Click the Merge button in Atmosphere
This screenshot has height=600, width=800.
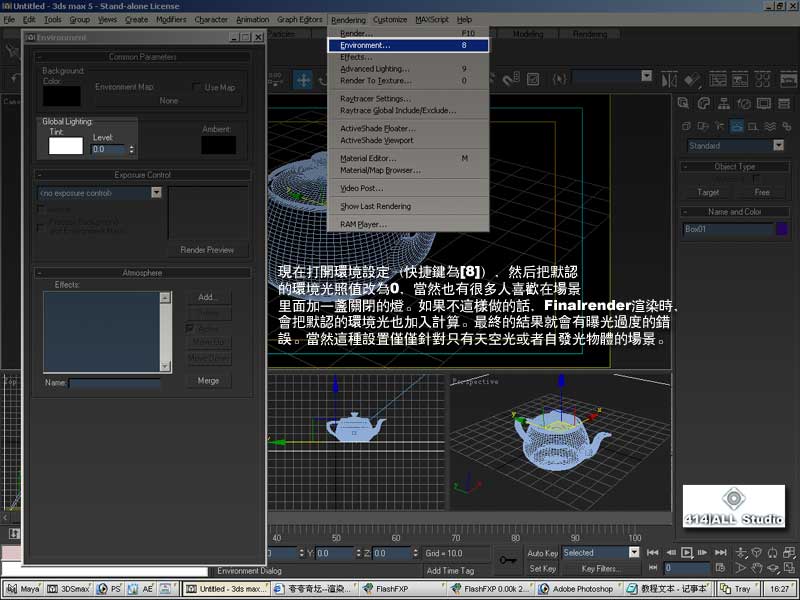(208, 381)
